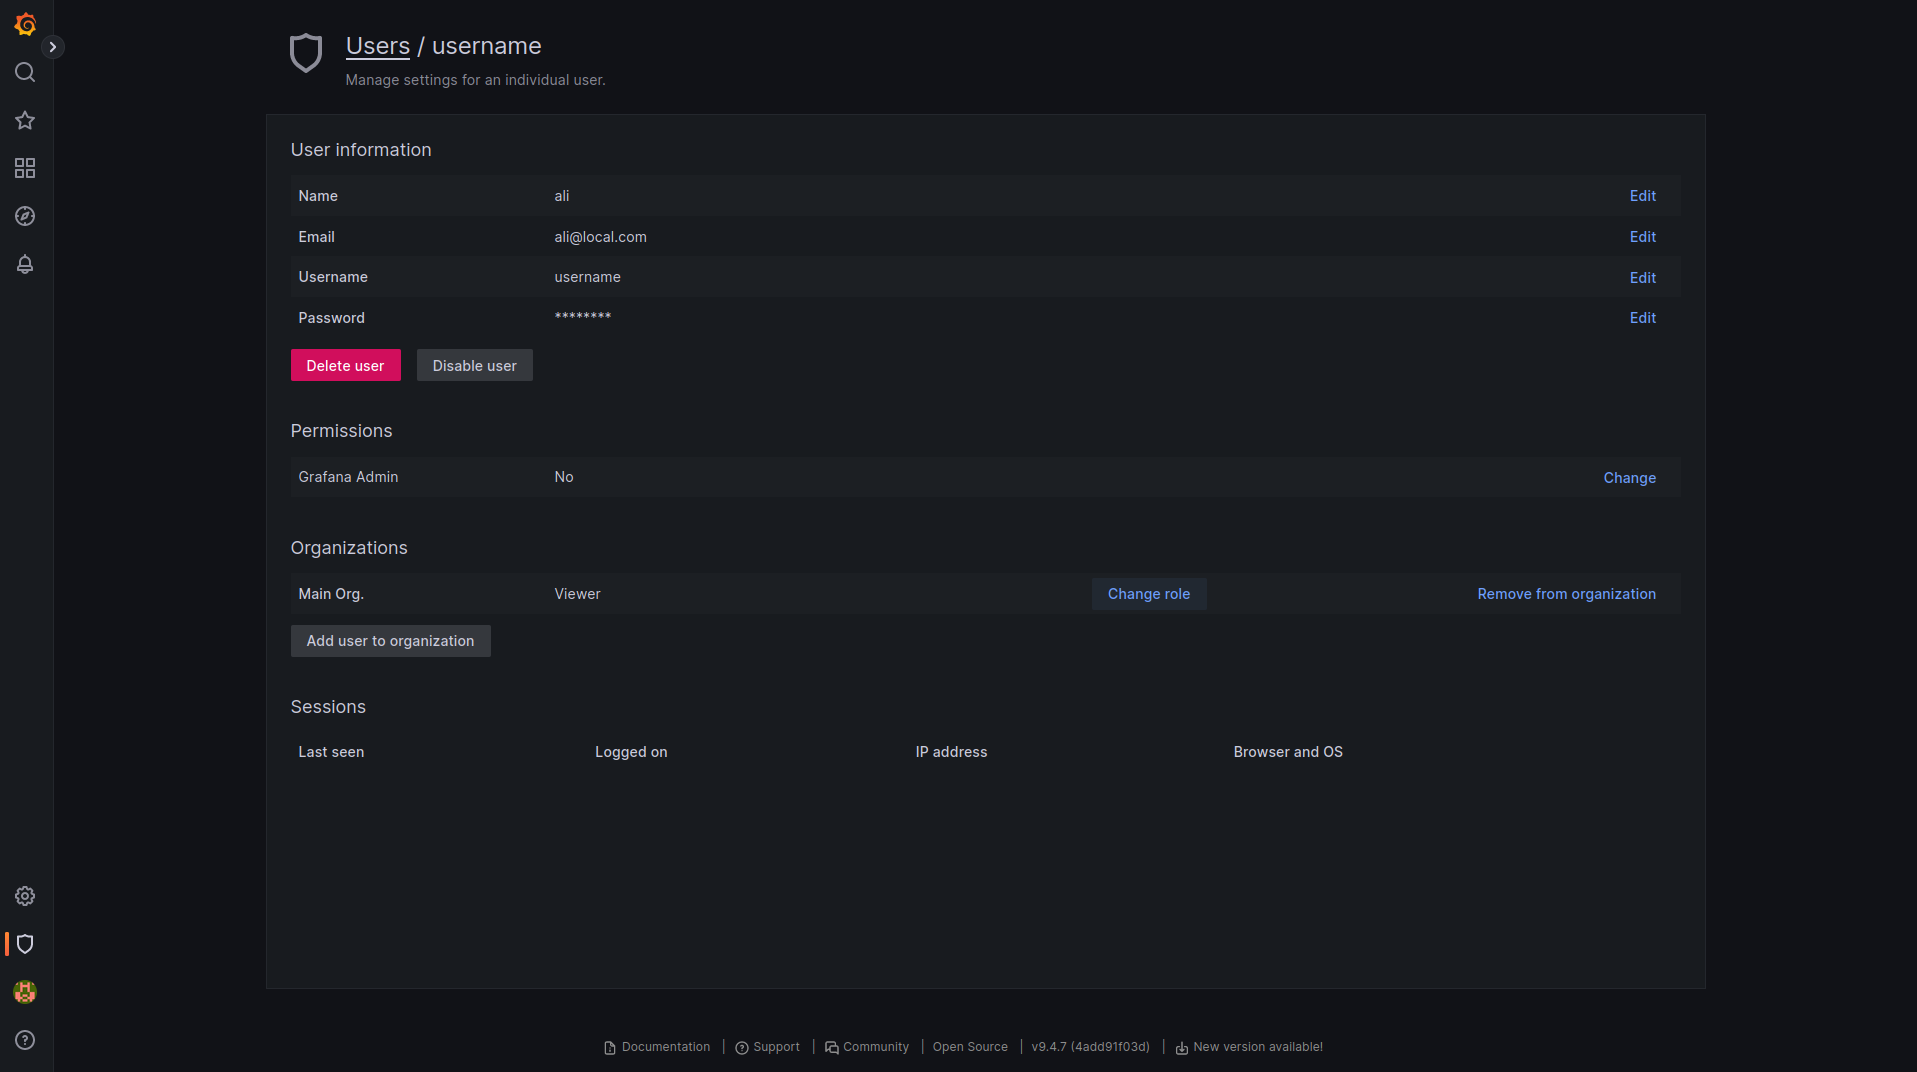Viewport: 1917px width, 1072px height.
Task: Click the Logged on column header
Action: [x=631, y=752]
